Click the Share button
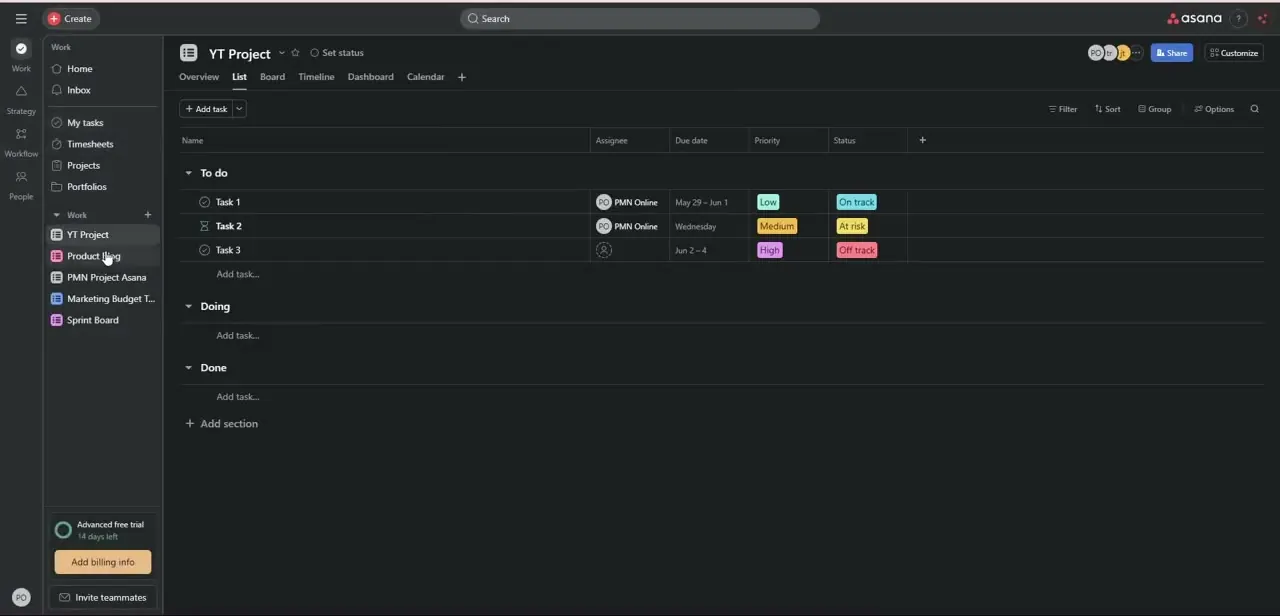This screenshot has height=616, width=1280. (1171, 53)
